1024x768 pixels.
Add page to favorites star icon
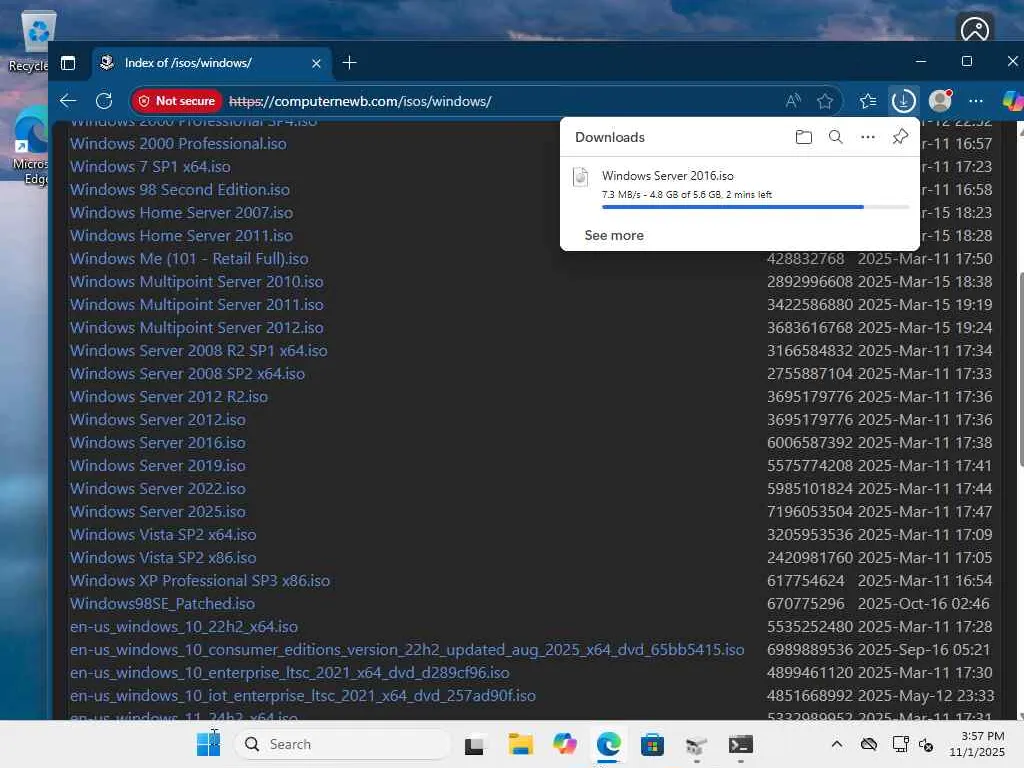pyautogui.click(x=824, y=101)
